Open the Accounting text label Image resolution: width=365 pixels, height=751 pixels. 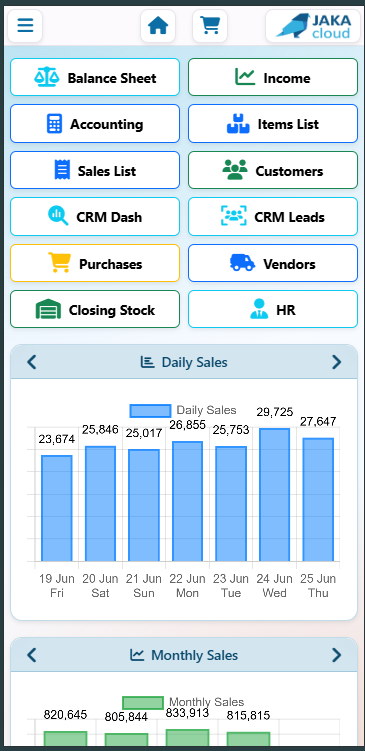[x=107, y=125]
